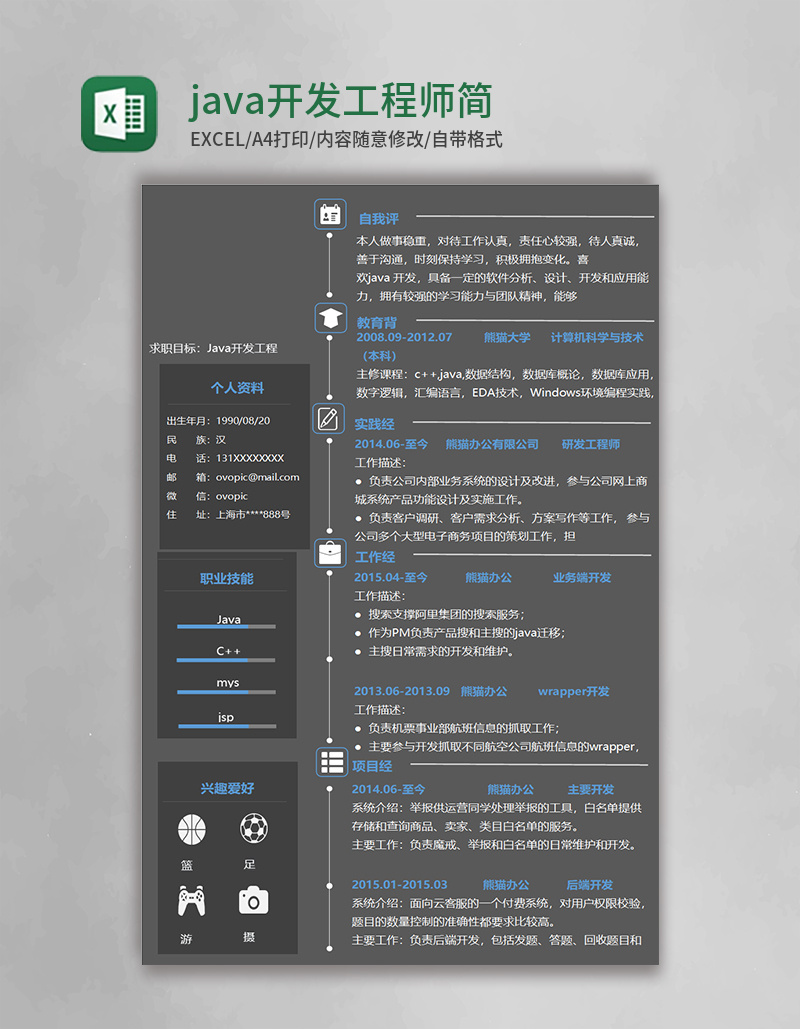Click the 自我评价 ID-card icon on the timeline
800x1029 pixels.
point(330,214)
